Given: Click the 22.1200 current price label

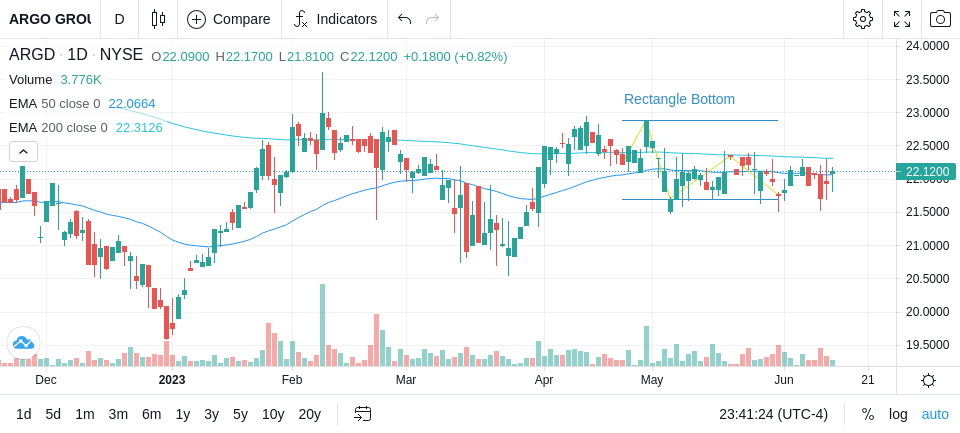Looking at the screenshot, I should 925,171.
